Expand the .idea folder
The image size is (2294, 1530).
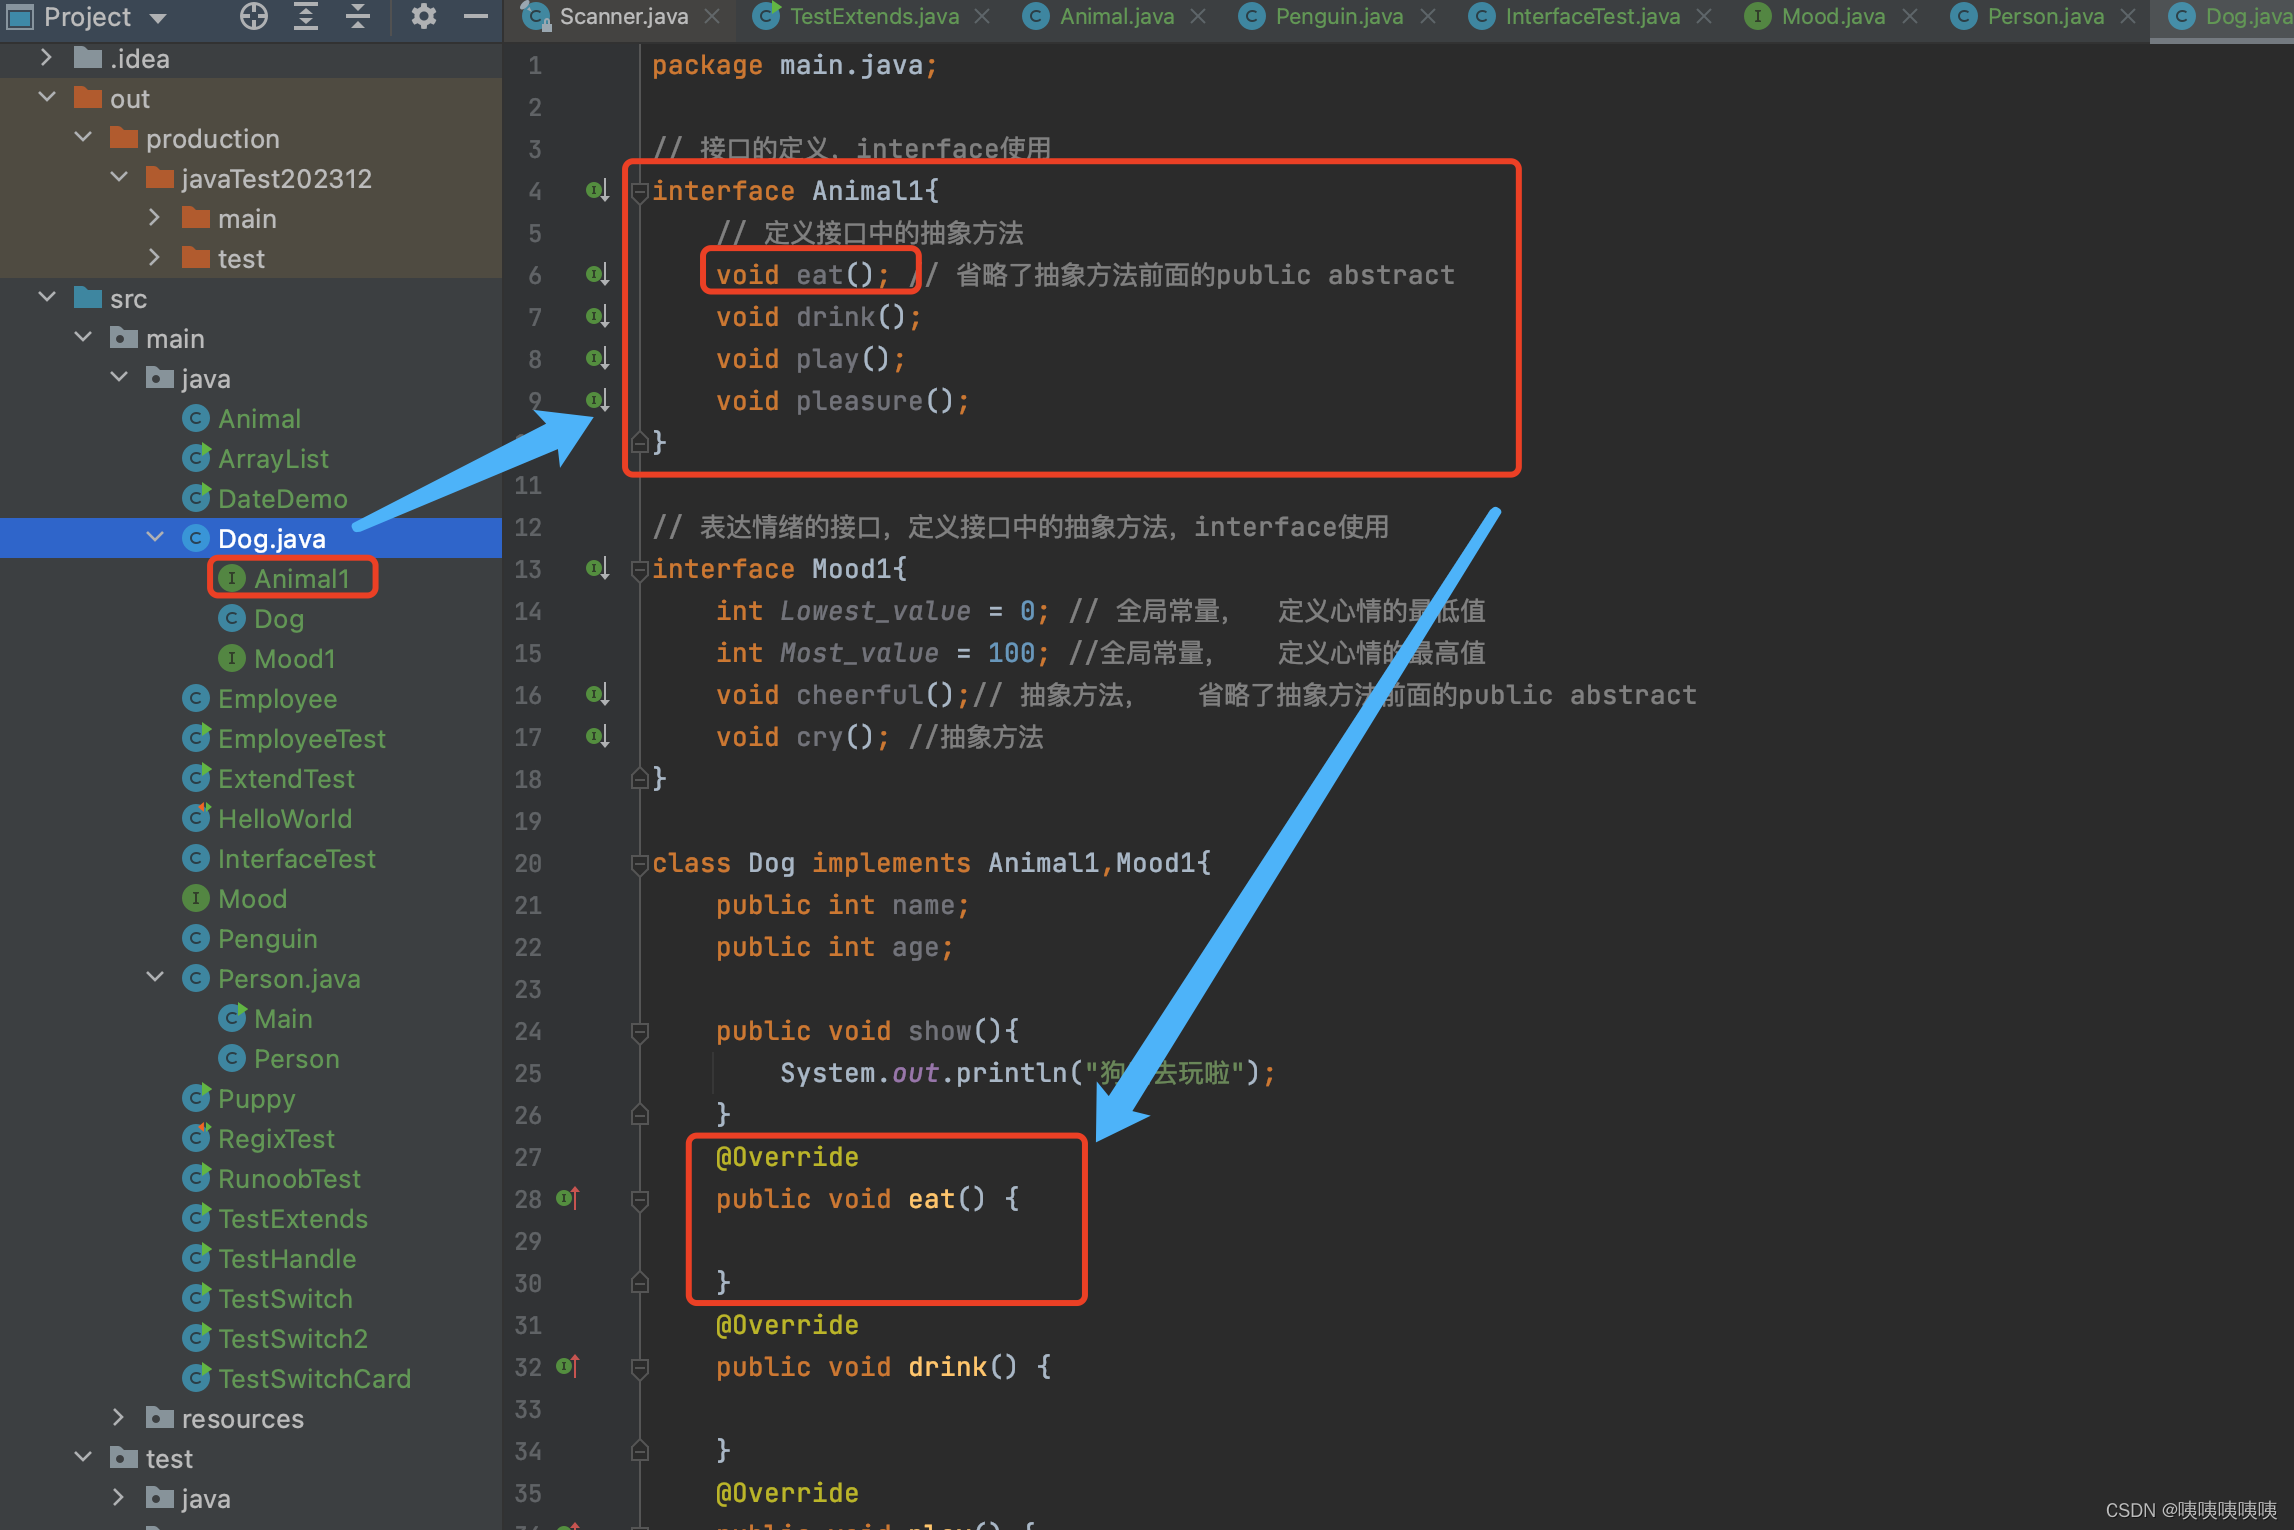[46, 58]
